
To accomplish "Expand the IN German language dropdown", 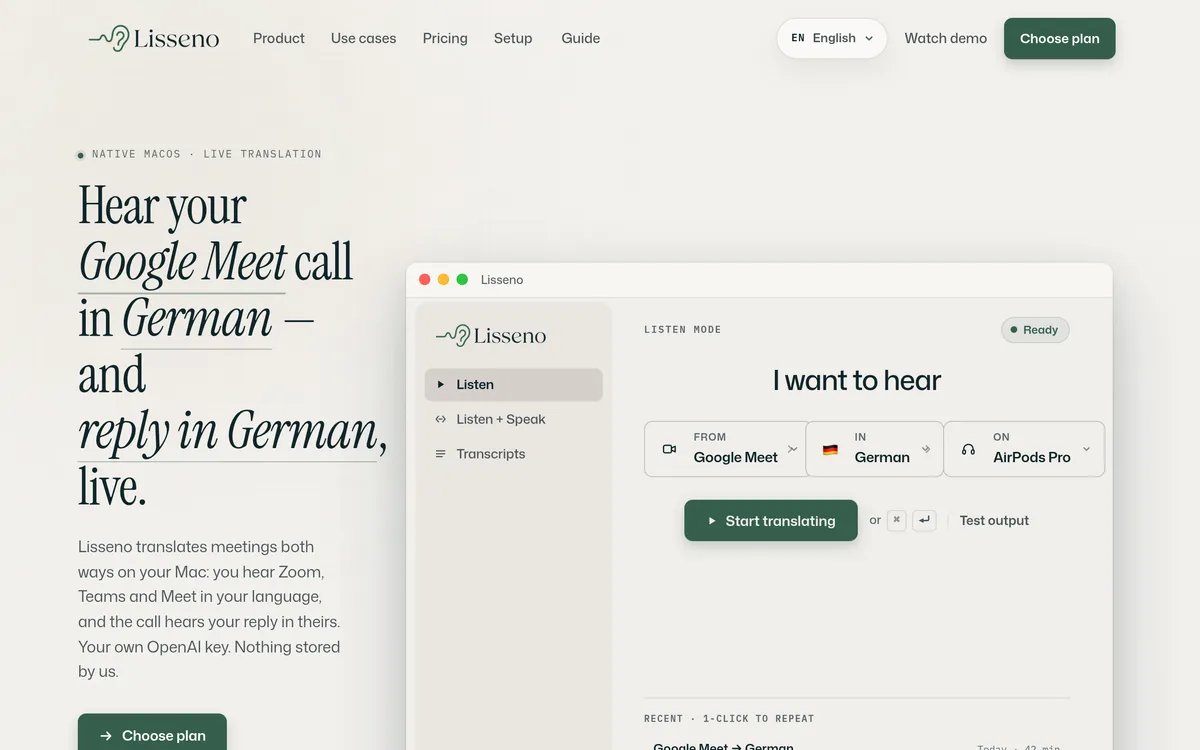I will 875,449.
